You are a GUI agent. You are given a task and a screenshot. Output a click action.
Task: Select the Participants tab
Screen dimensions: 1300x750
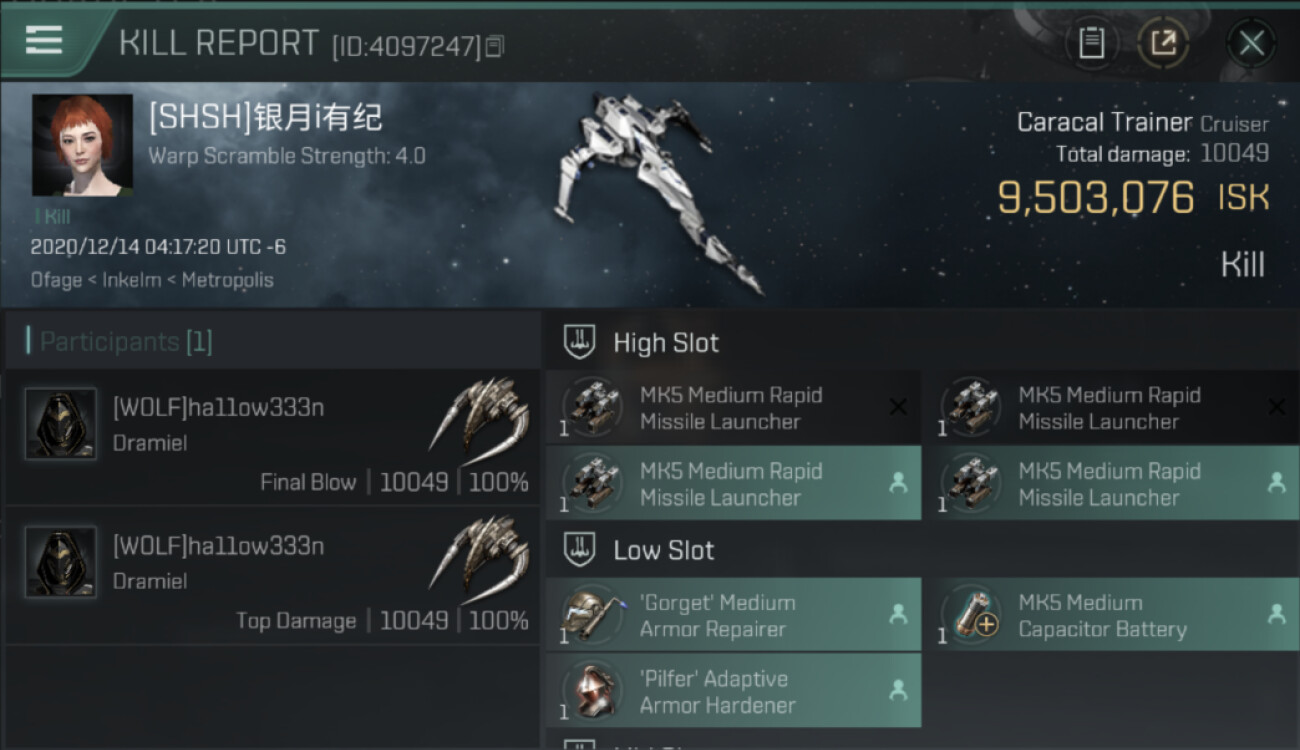[x=125, y=342]
